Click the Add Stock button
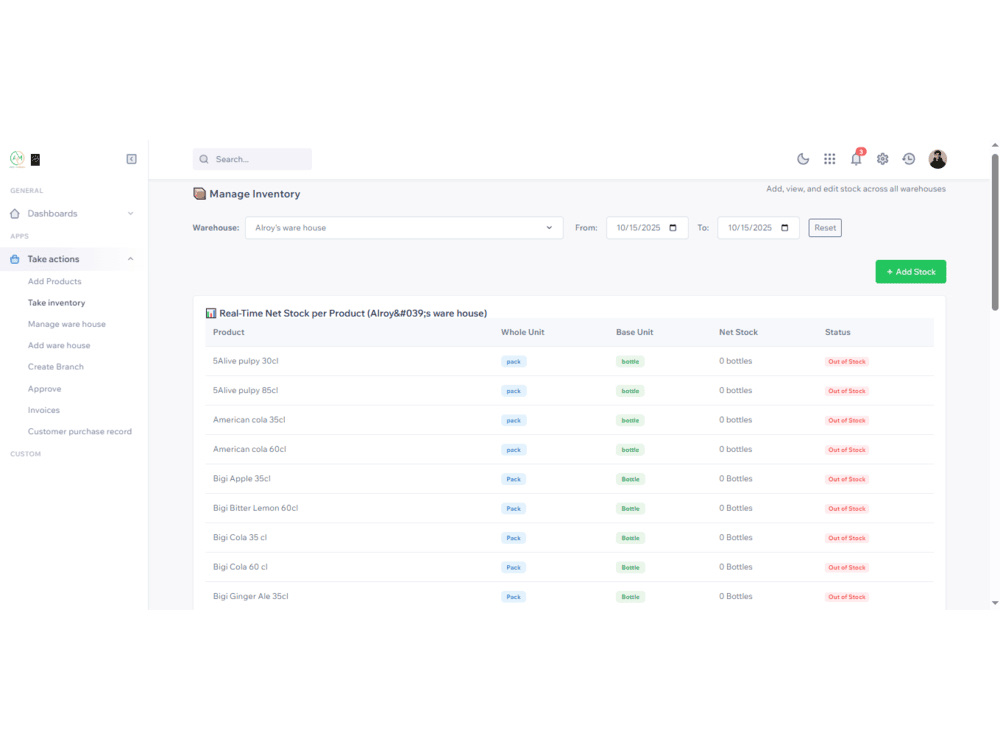 point(910,272)
